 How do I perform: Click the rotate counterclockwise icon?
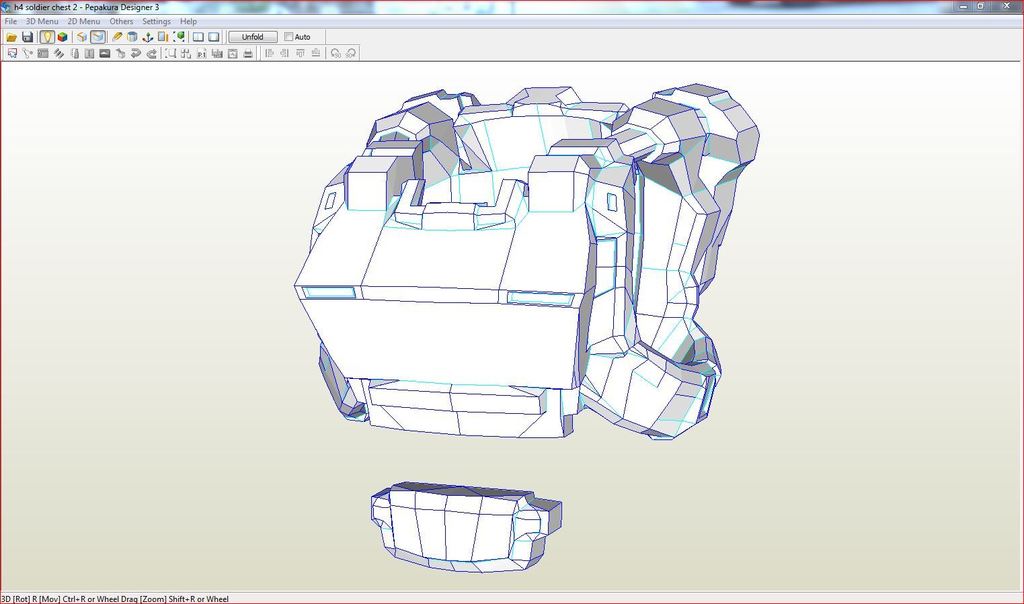click(336, 54)
